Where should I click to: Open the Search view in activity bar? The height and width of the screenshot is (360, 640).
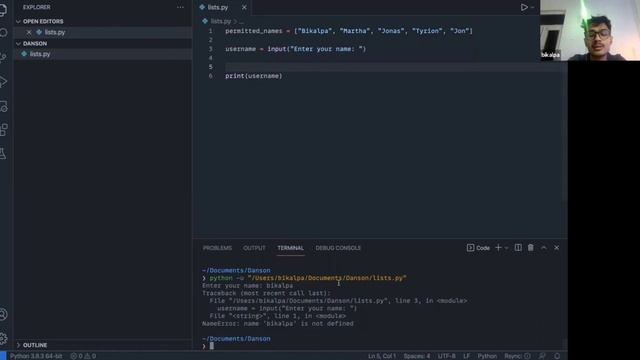click(3, 33)
